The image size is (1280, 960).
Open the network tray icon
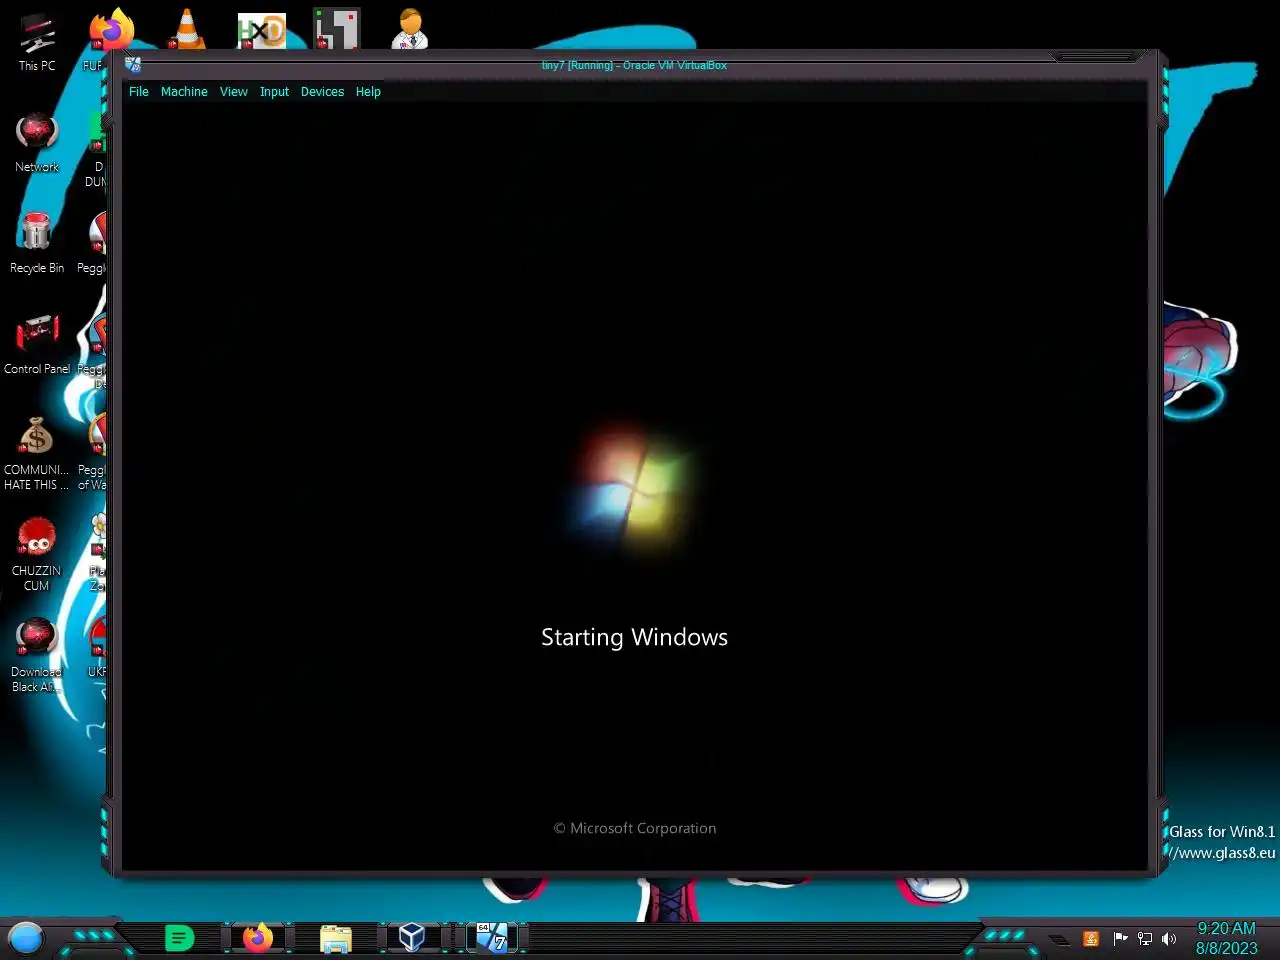1145,938
